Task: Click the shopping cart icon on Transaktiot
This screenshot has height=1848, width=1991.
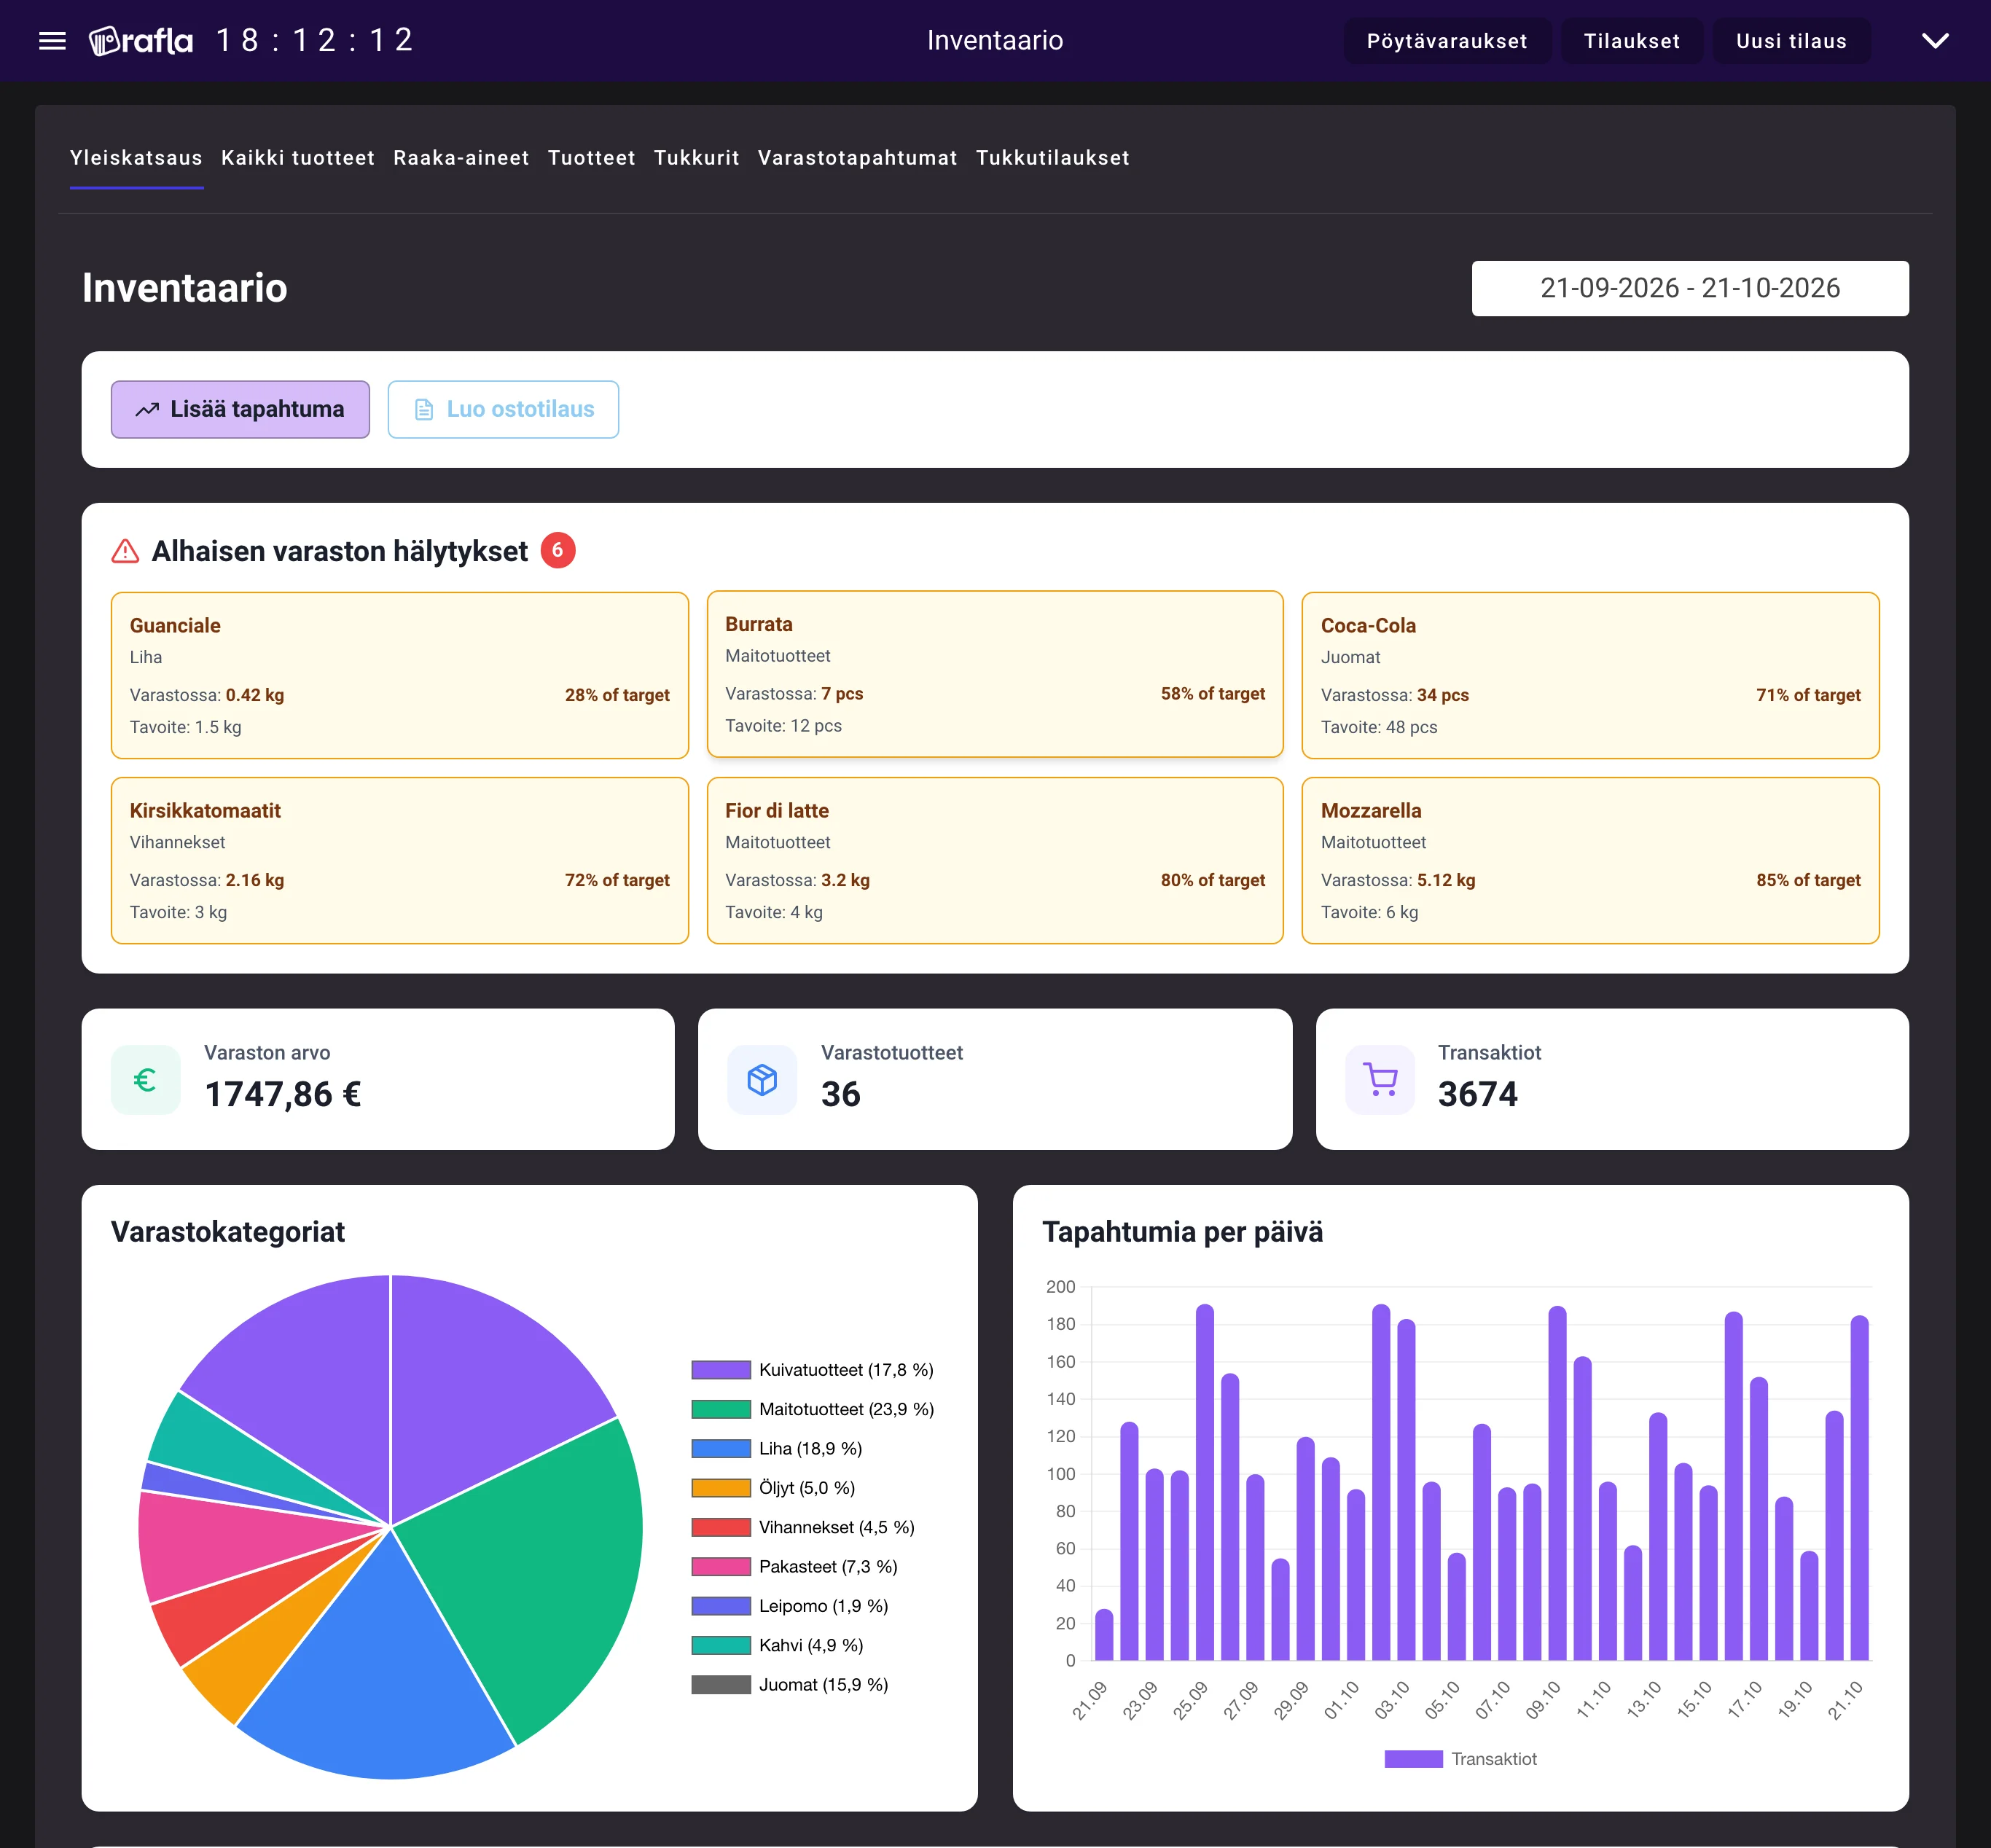Action: click(x=1380, y=1080)
